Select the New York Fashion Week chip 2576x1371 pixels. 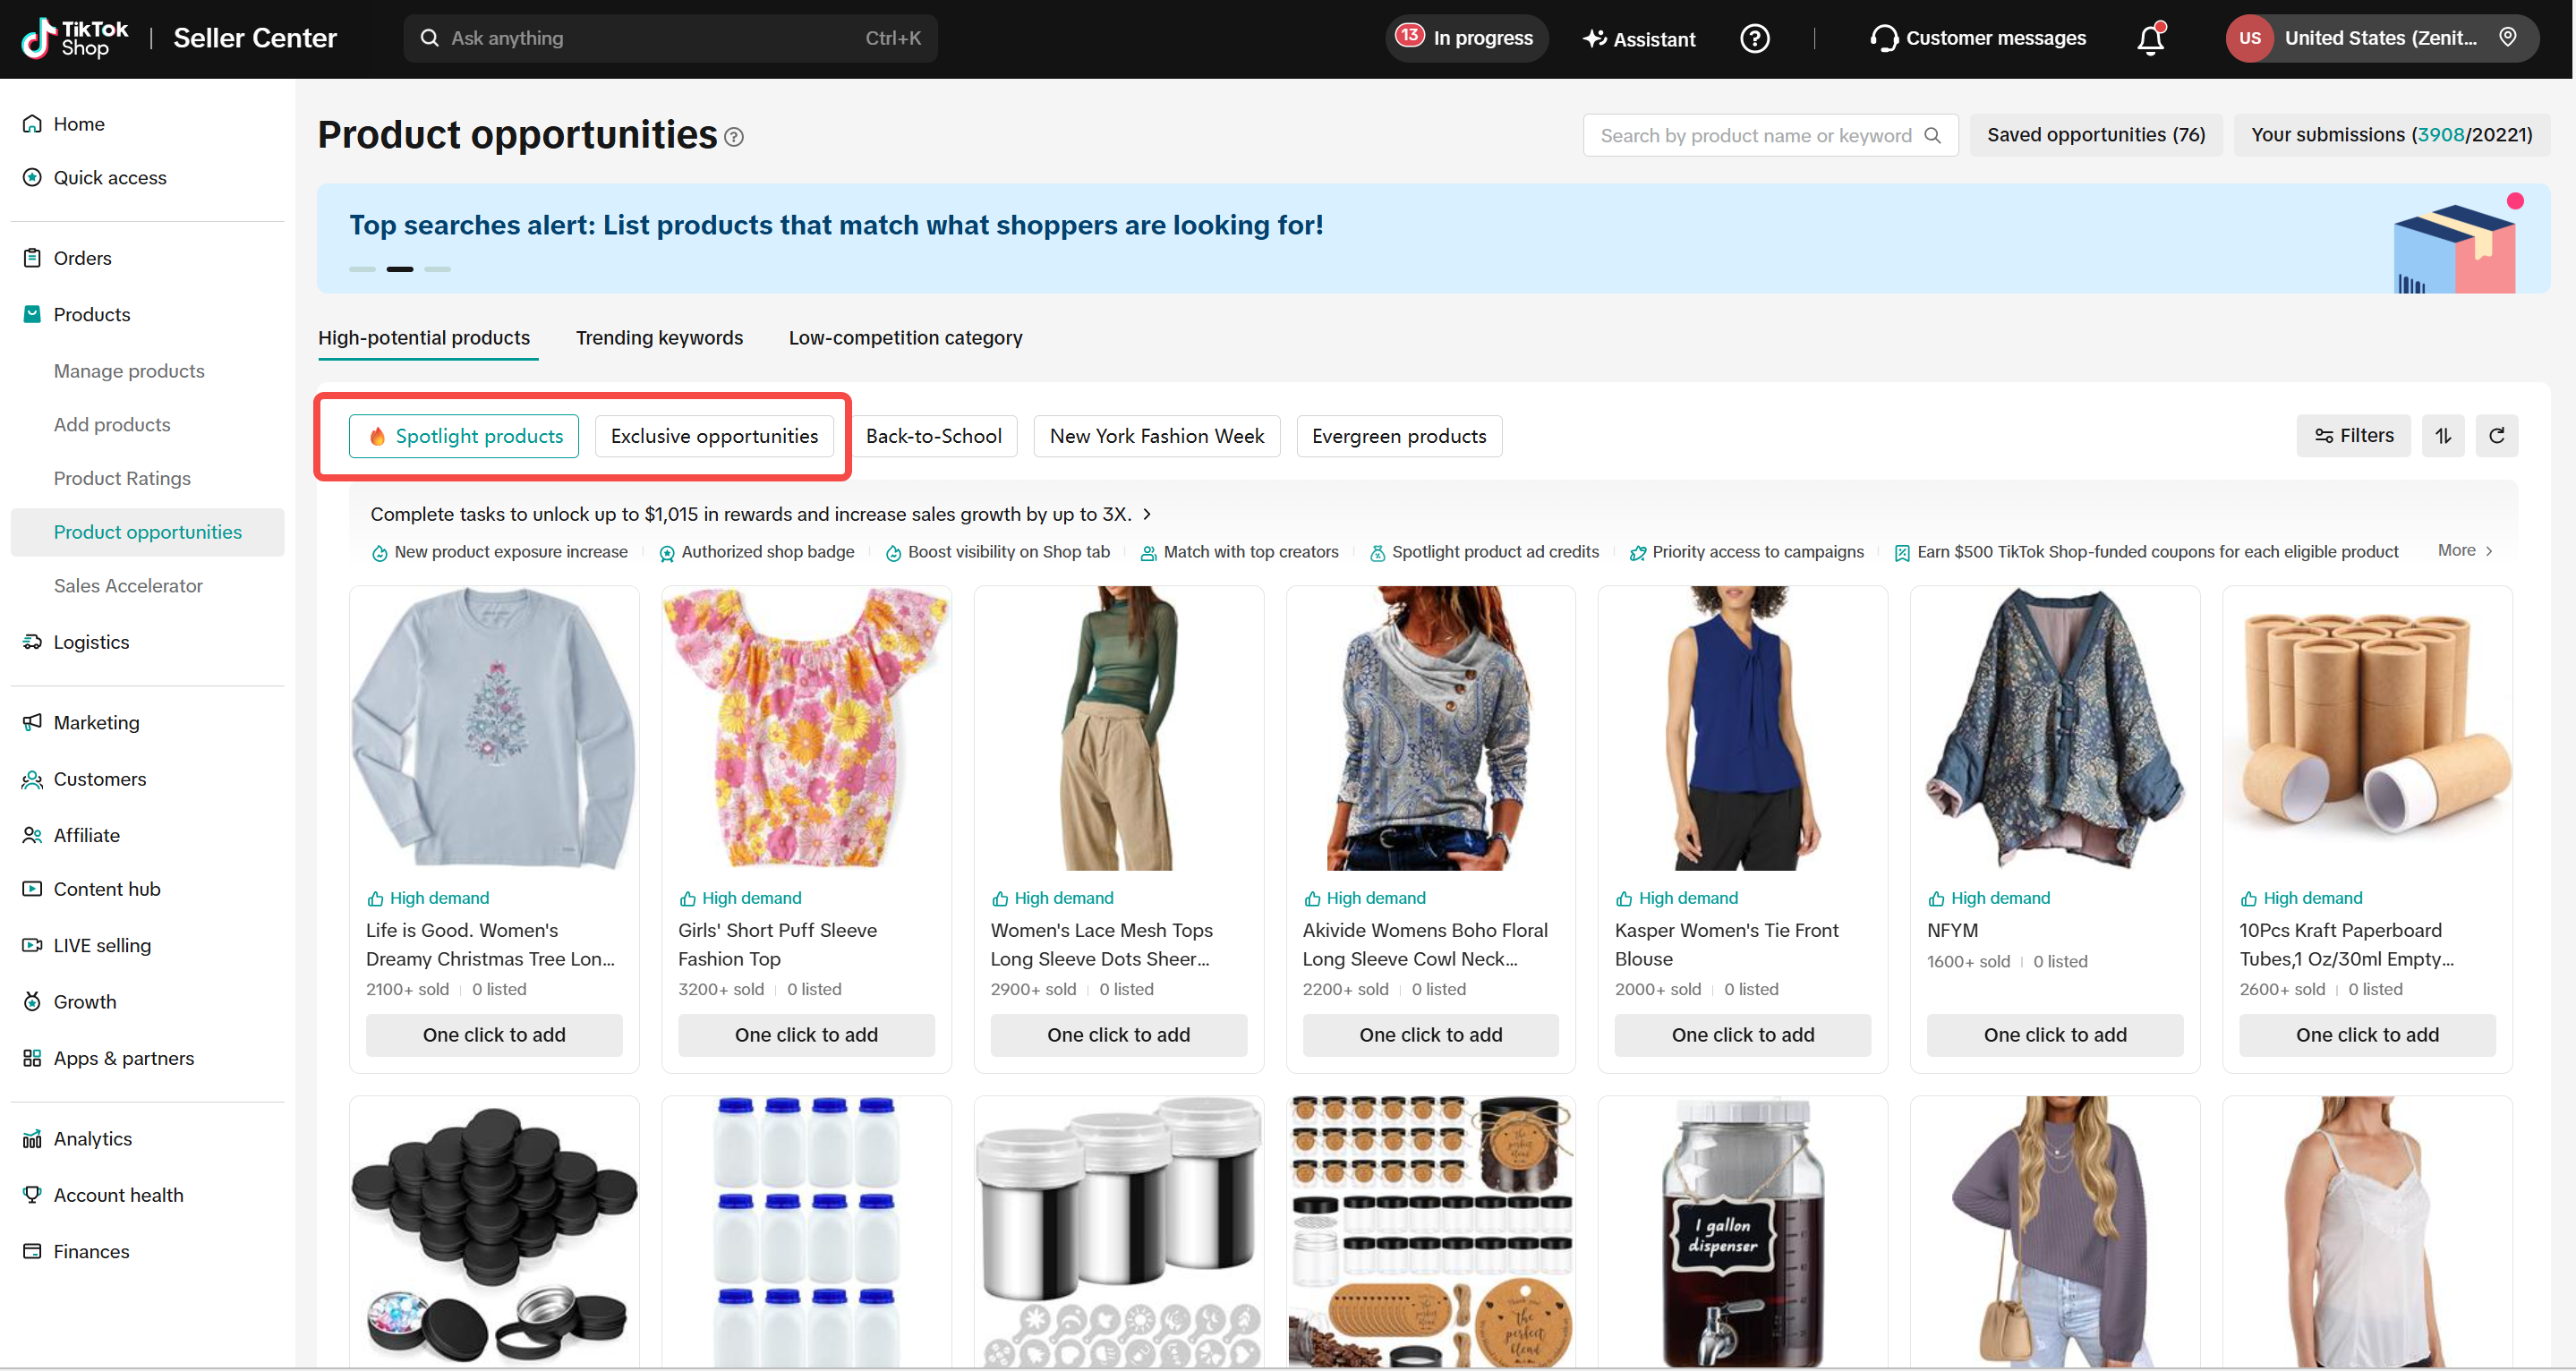(x=1157, y=436)
